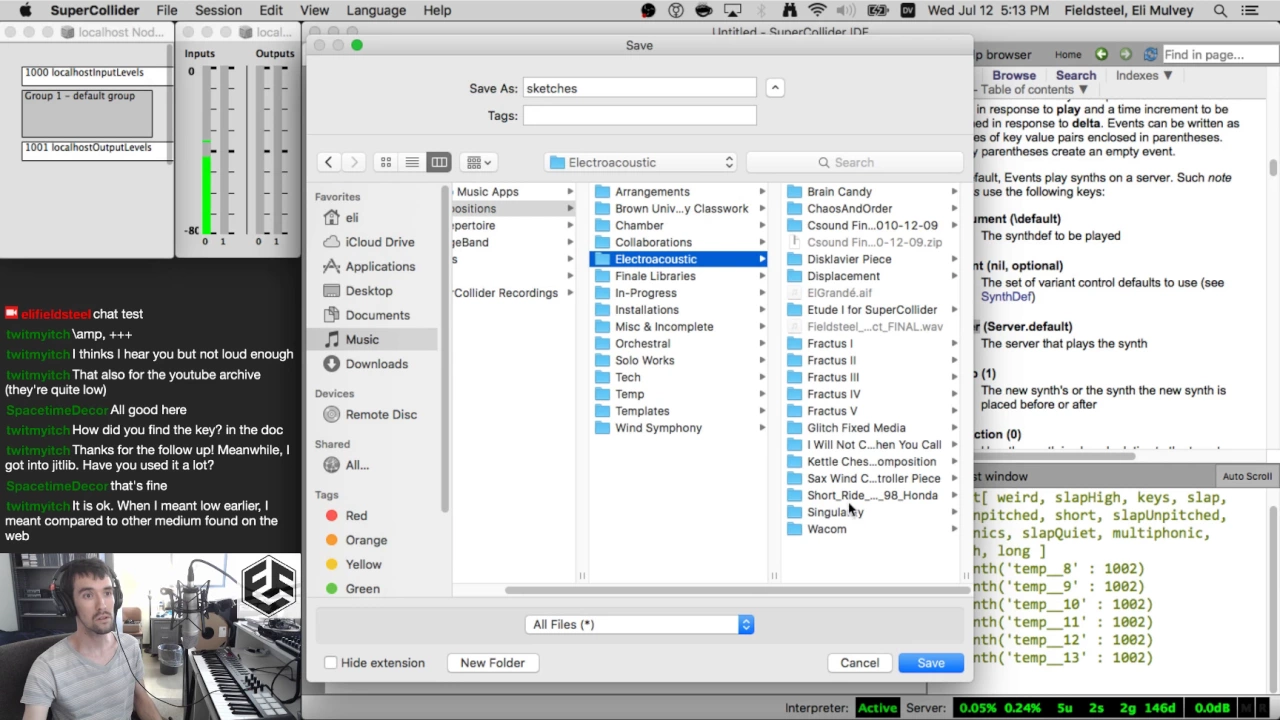
Task: Open the All Files format dropdown
Action: (x=639, y=624)
